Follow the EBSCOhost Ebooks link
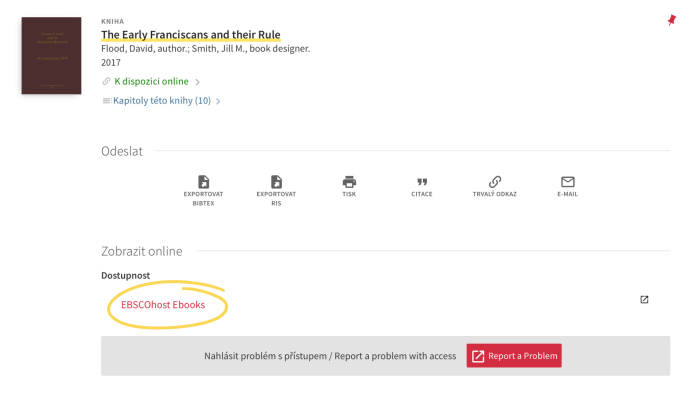Viewport: 700px width, 394px height. click(x=163, y=305)
